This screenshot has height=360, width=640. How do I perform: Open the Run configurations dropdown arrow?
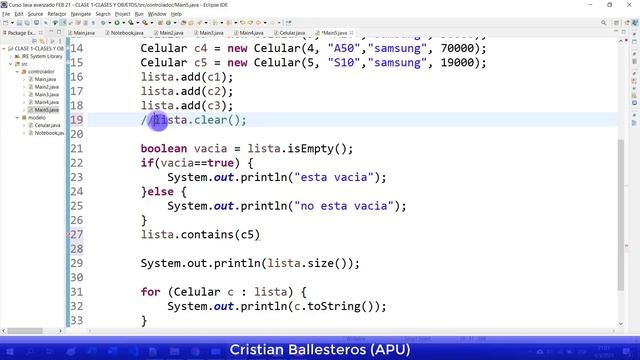click(123, 23)
